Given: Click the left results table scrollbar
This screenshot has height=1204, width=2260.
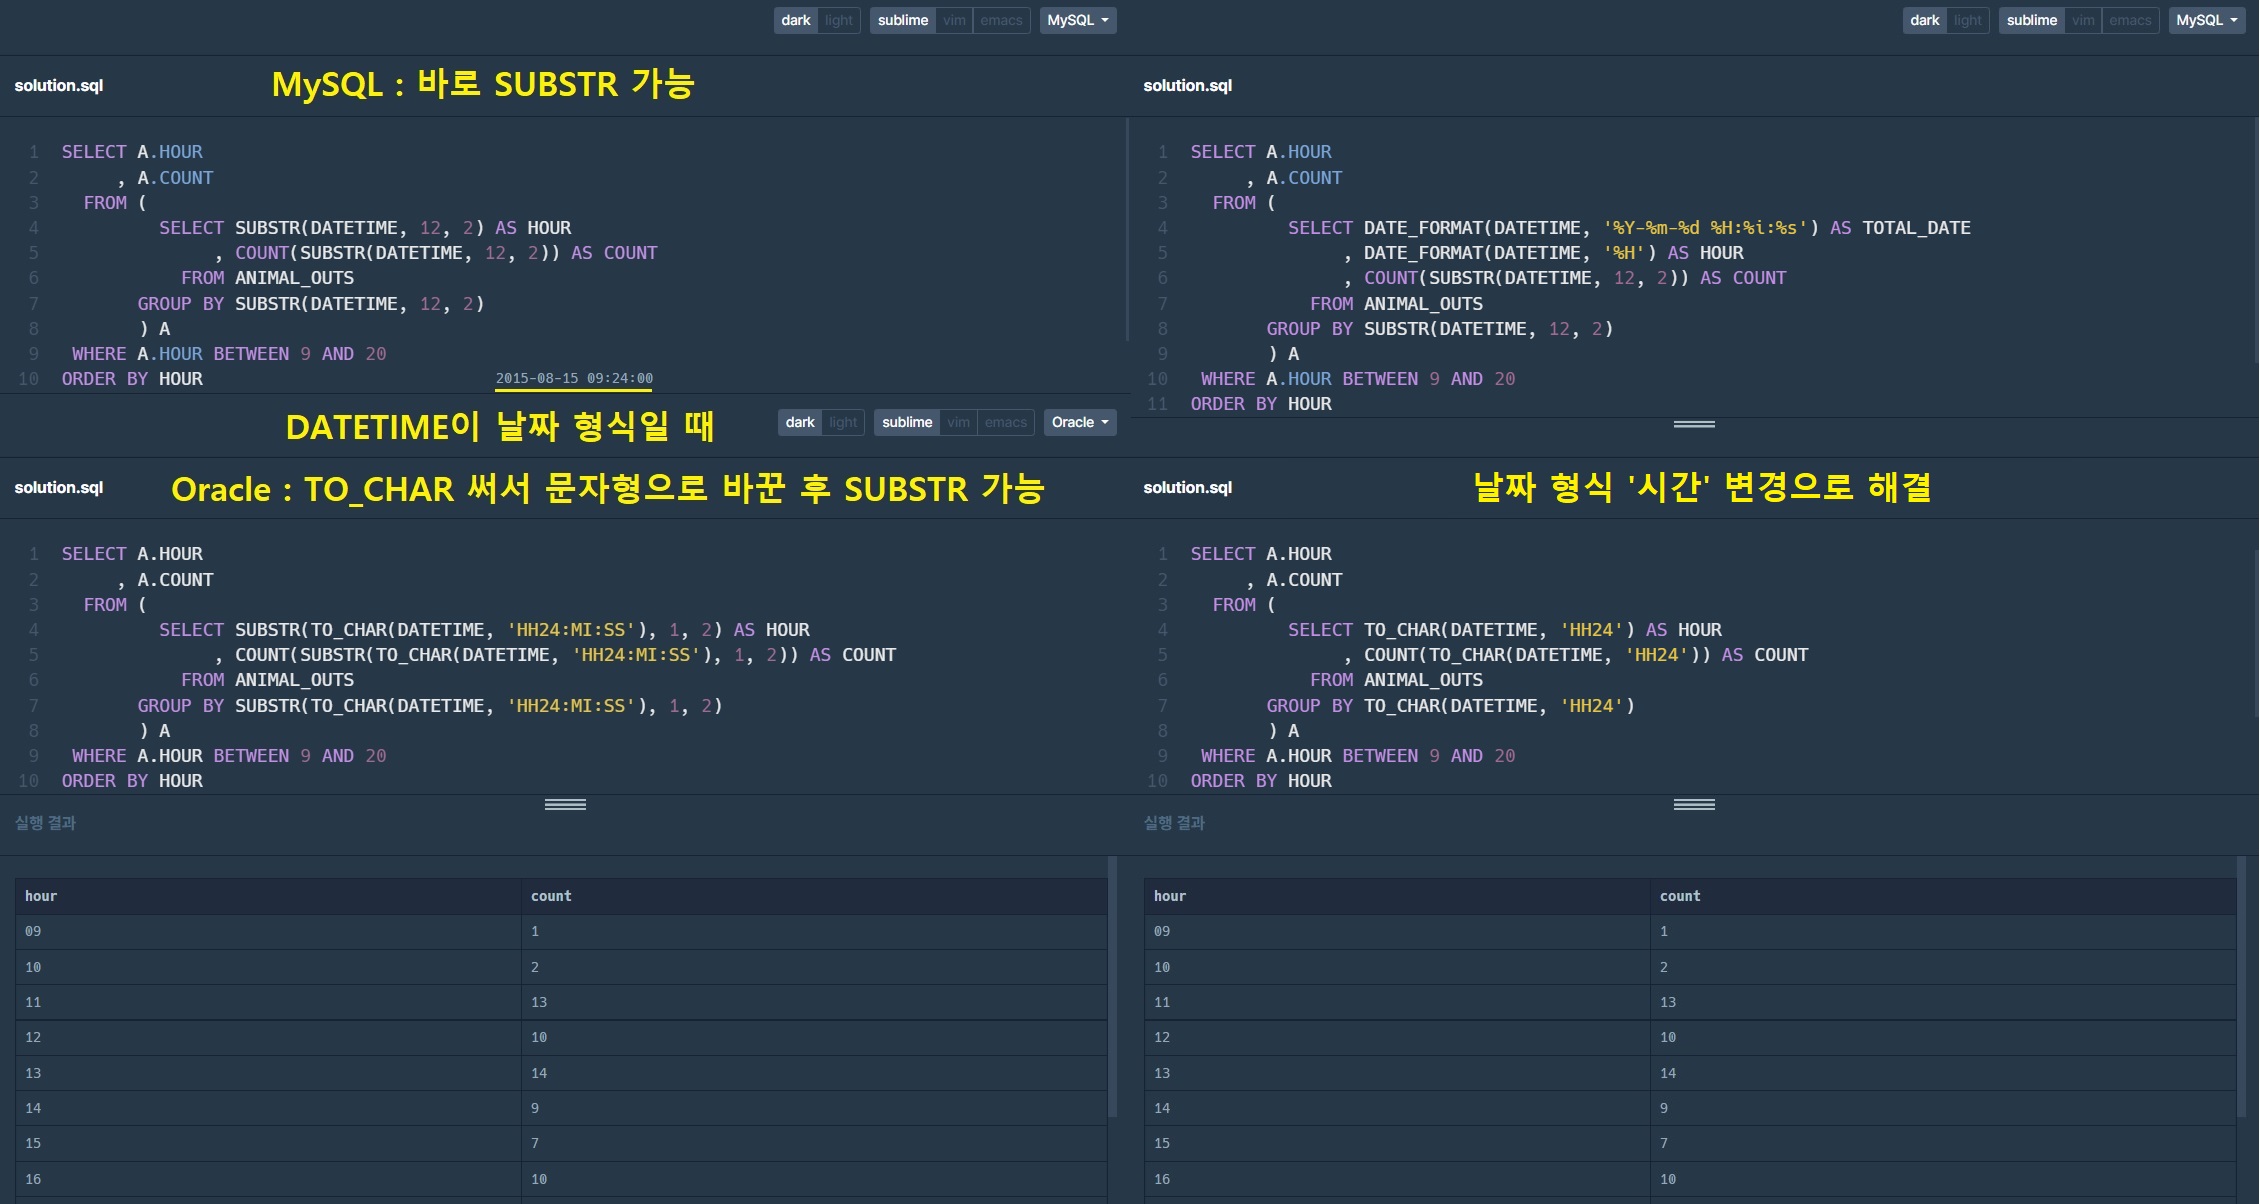Looking at the screenshot, I should click(1112, 985).
